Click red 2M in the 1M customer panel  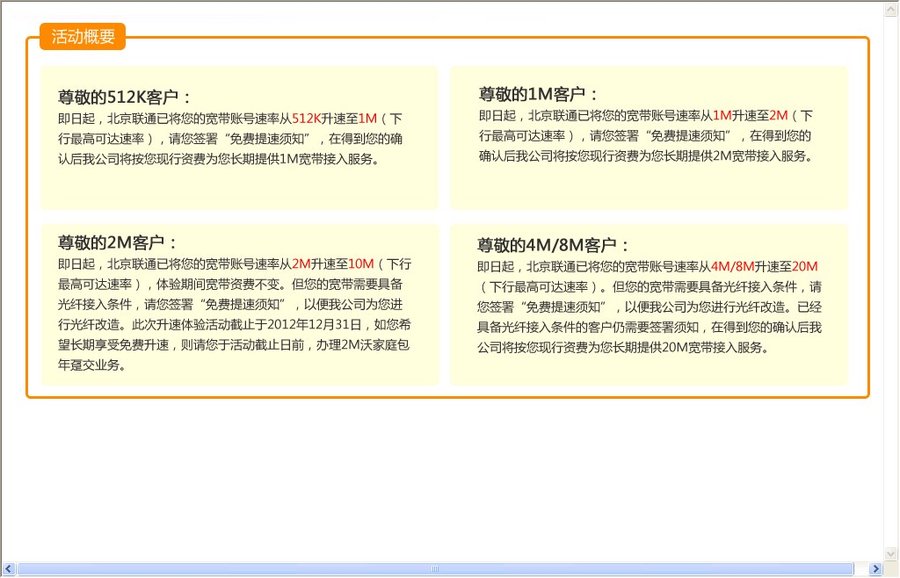coord(779,115)
